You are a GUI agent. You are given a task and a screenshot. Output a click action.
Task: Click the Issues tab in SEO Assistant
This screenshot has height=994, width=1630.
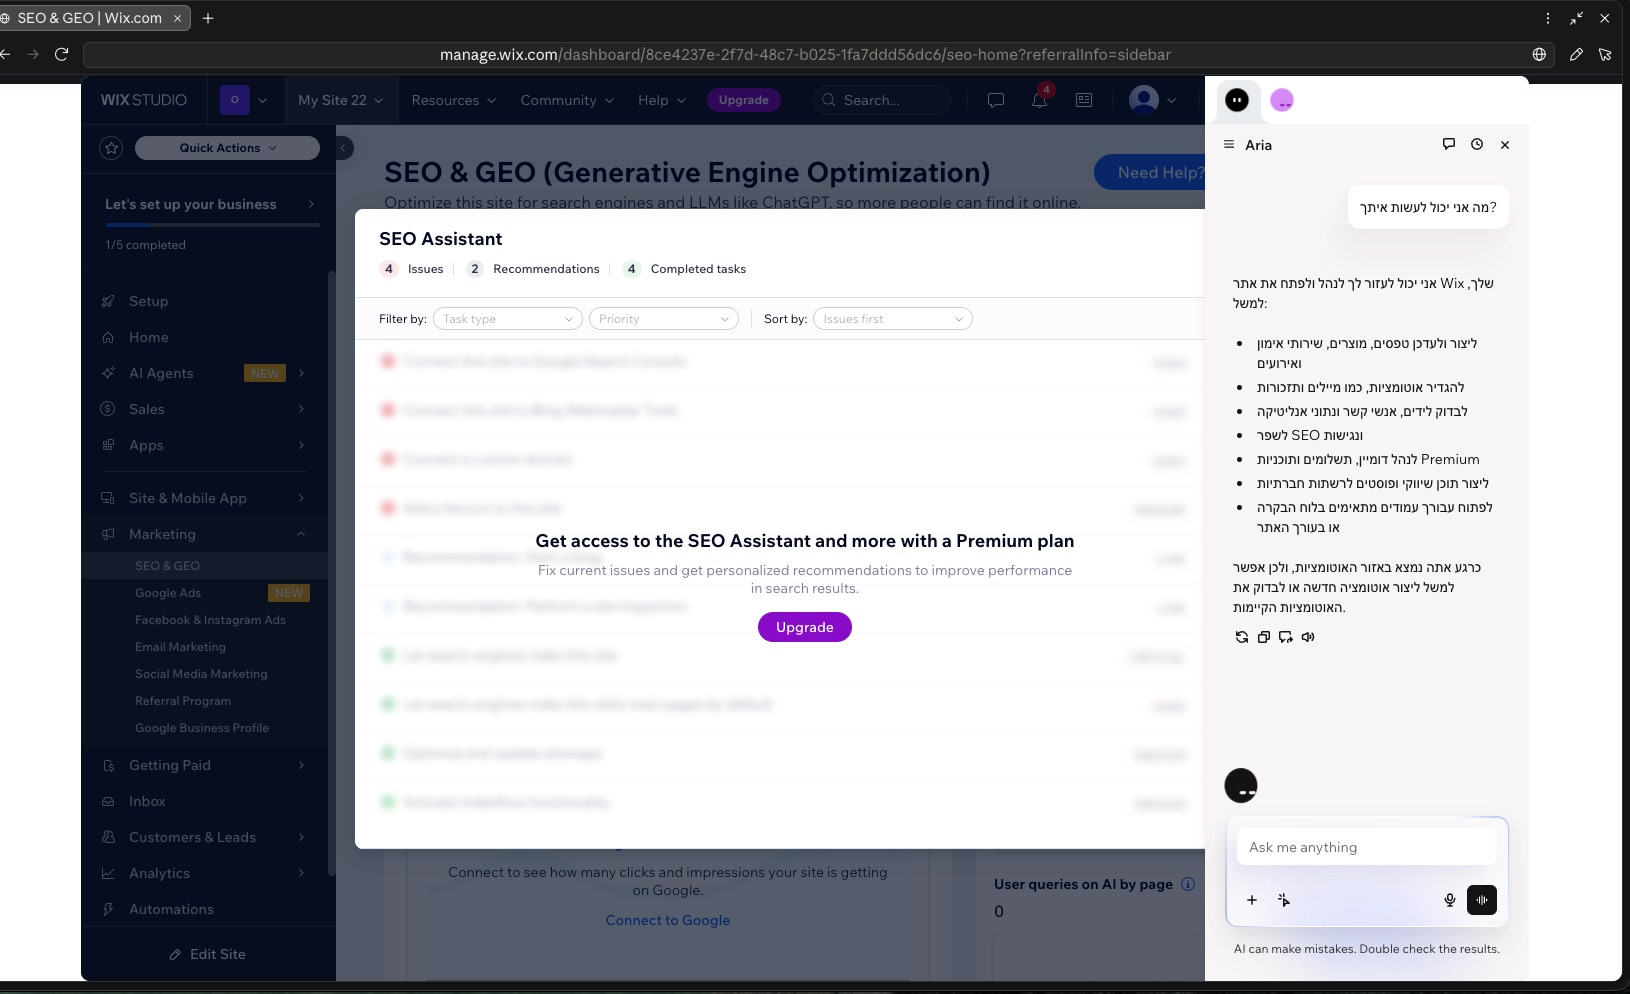click(x=412, y=269)
